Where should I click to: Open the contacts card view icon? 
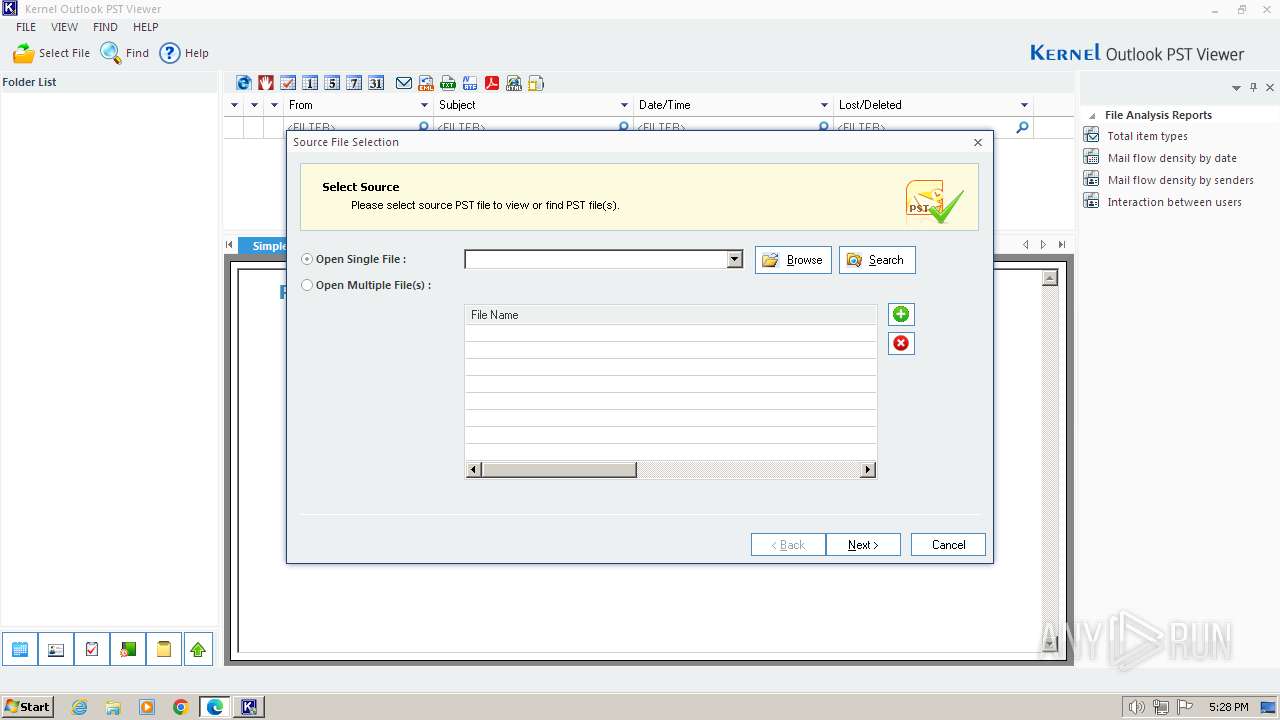56,650
